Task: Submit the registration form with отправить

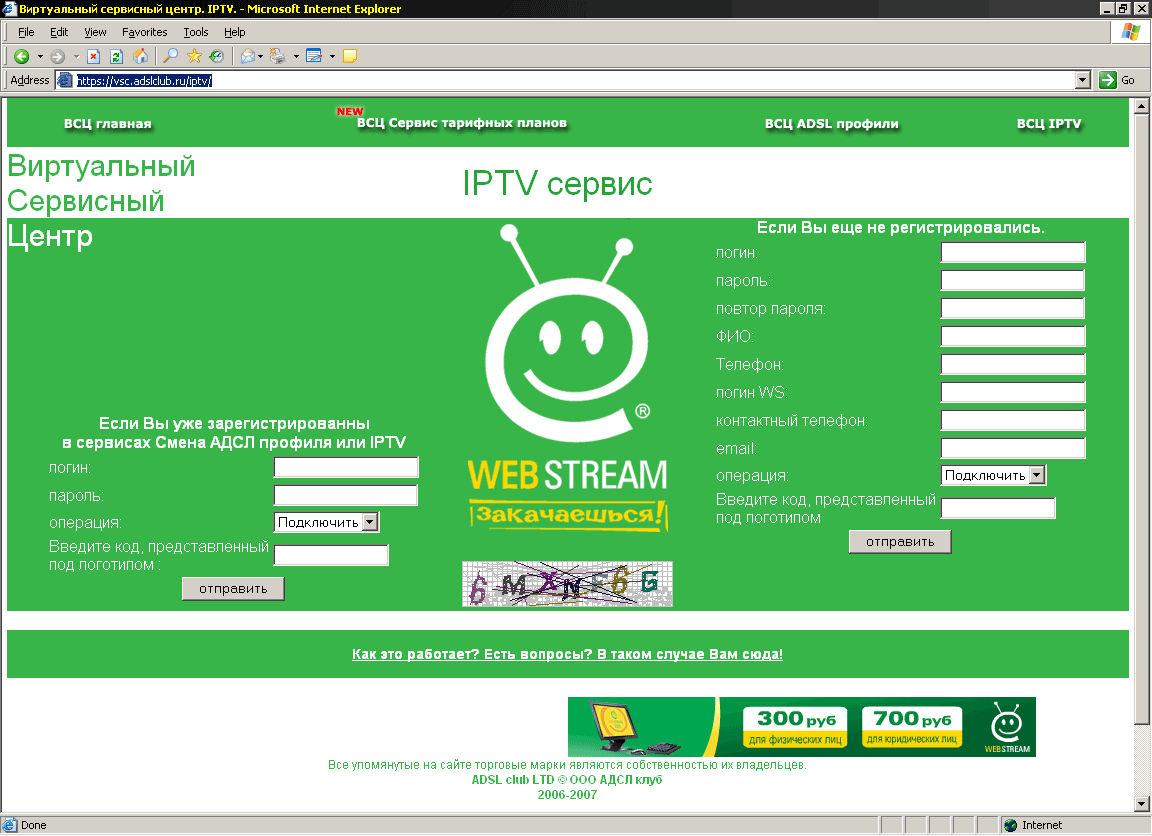Action: point(900,541)
